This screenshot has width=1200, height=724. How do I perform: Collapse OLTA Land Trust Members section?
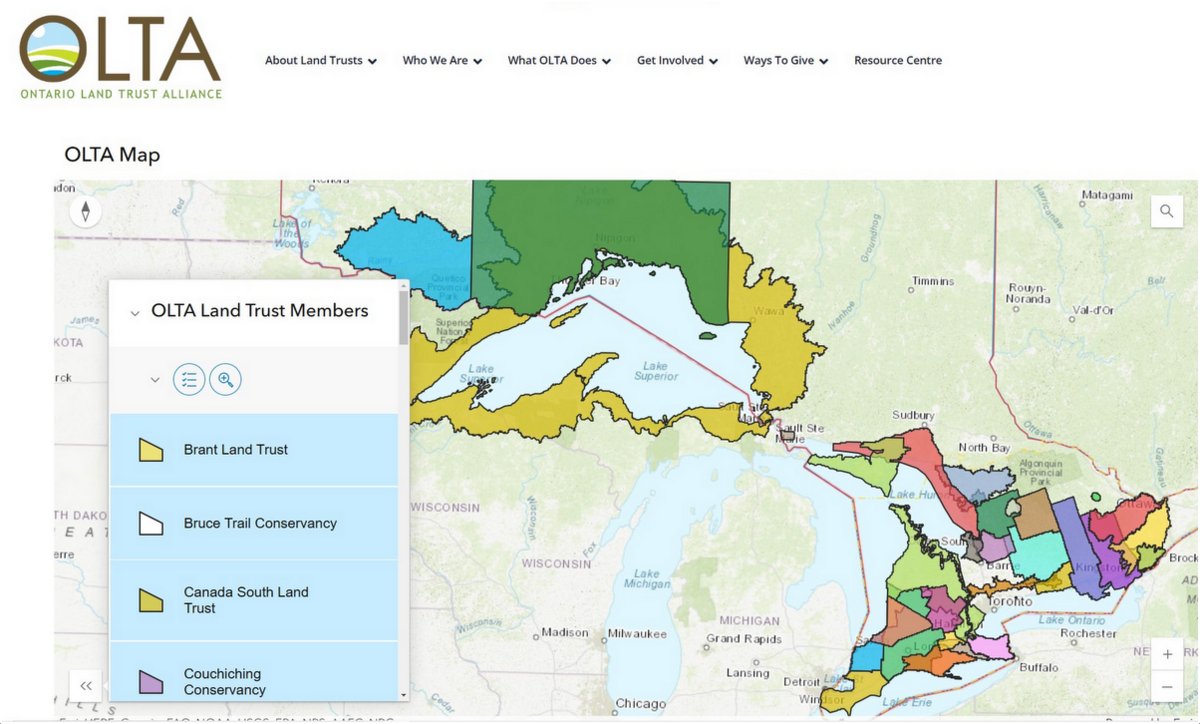(135, 312)
